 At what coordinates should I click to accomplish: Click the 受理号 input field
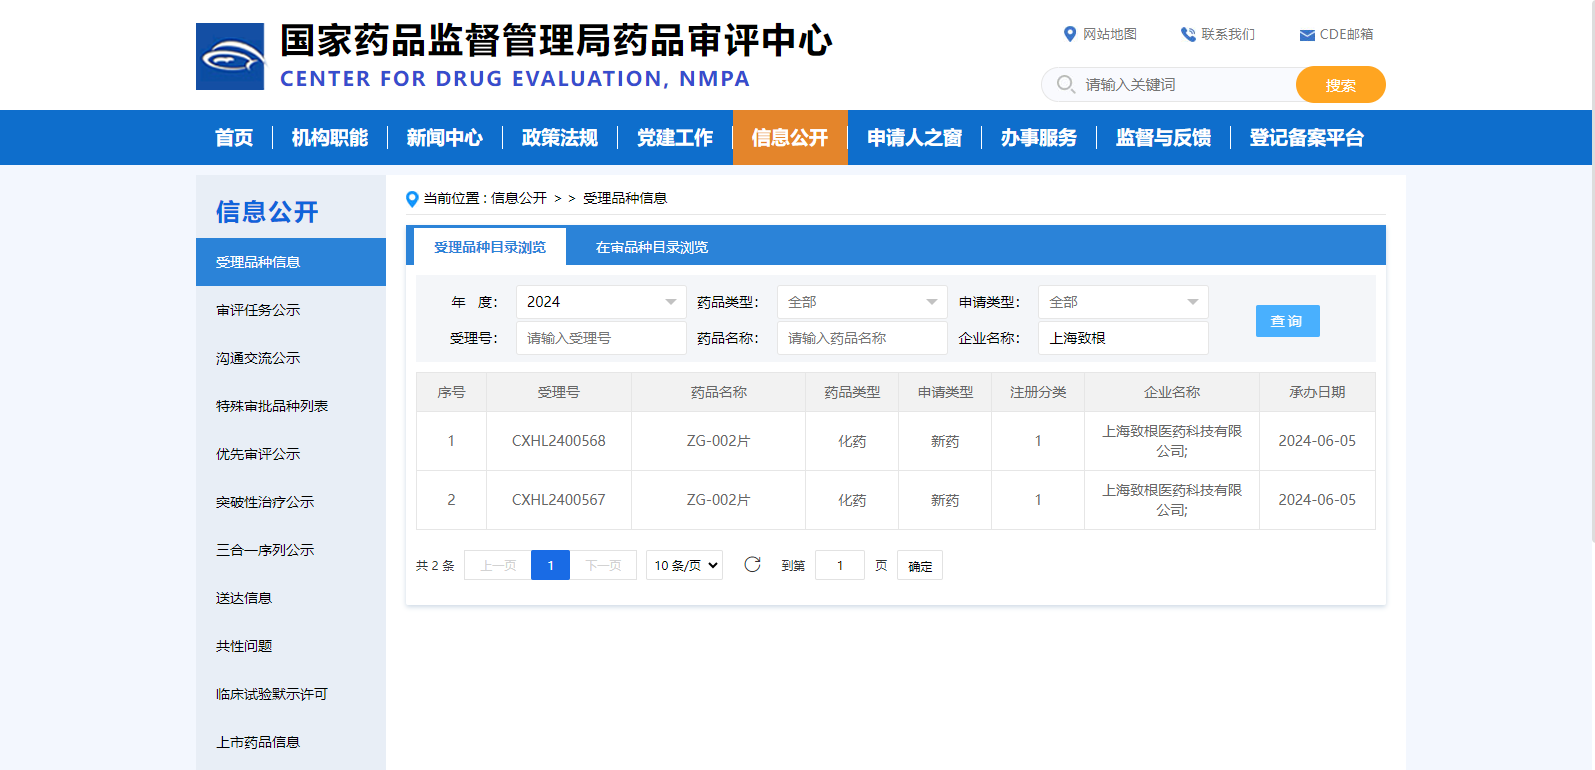[600, 338]
